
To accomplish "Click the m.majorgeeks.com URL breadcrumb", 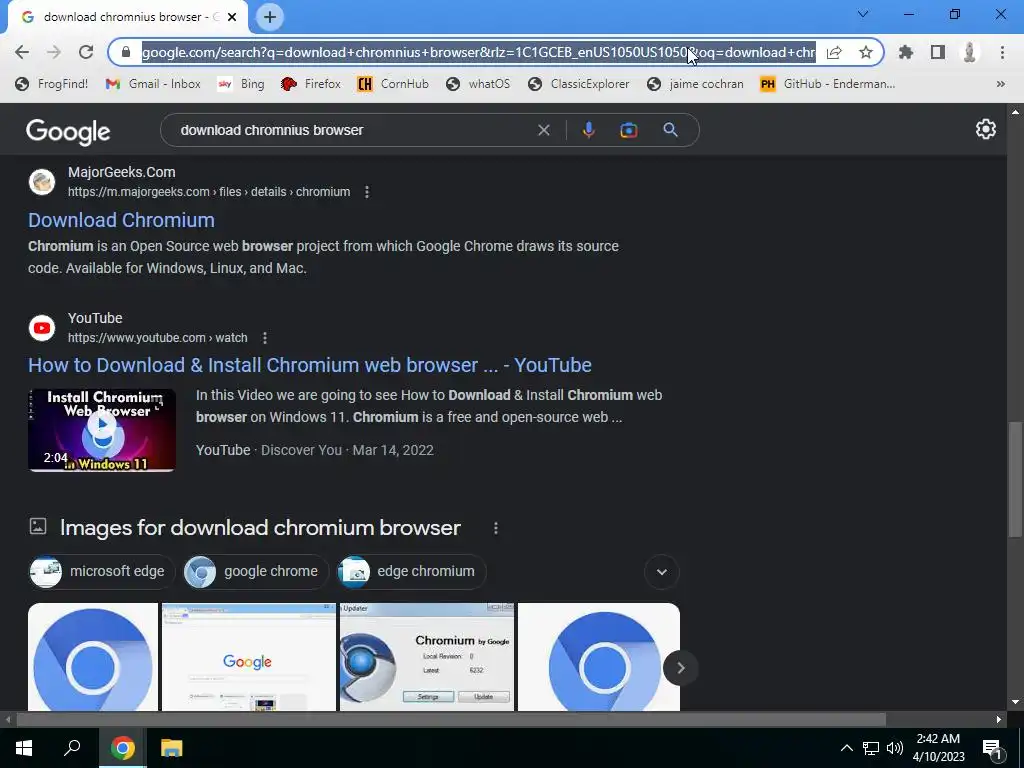I will pos(209,192).
